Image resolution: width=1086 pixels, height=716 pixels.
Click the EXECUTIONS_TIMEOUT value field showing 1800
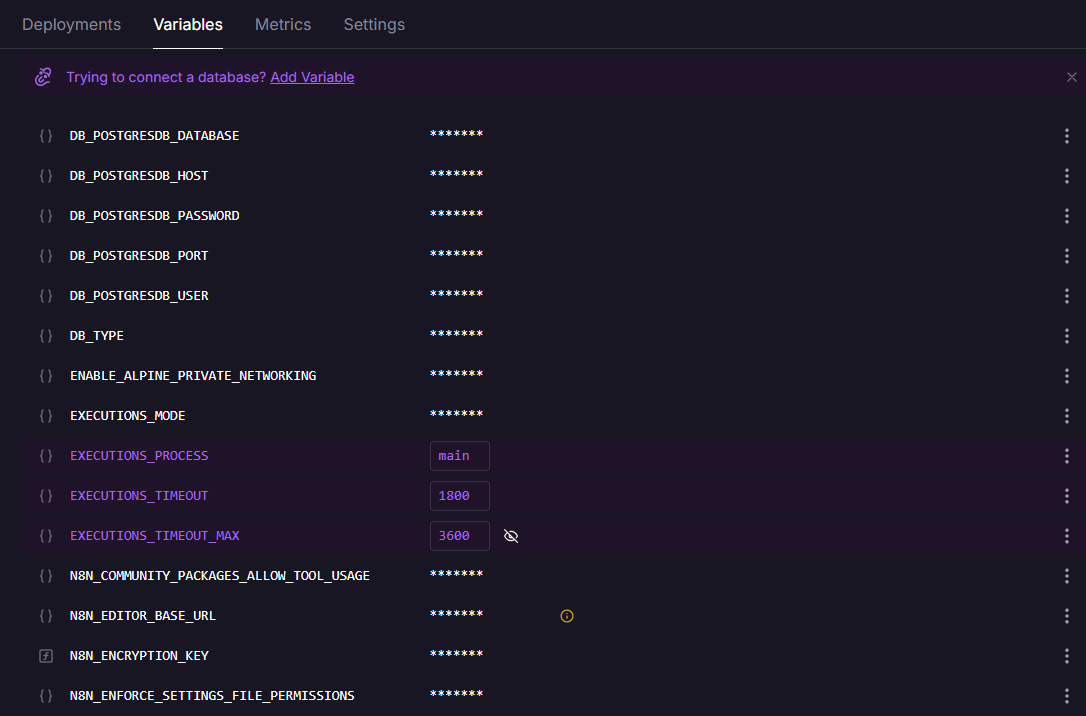[x=459, y=496]
